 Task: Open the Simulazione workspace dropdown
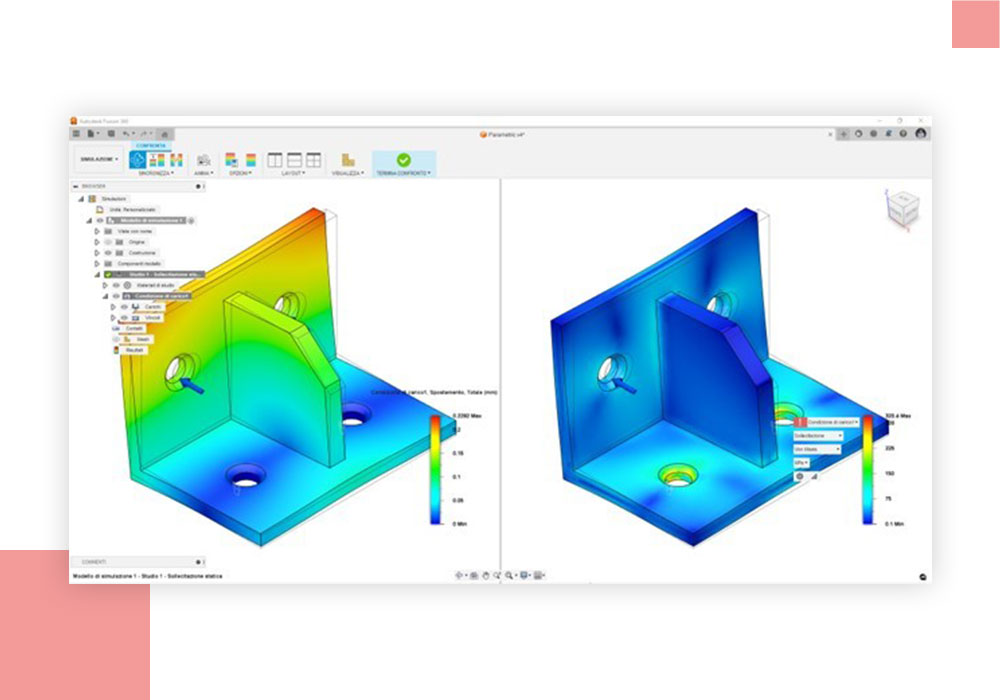pos(98,159)
